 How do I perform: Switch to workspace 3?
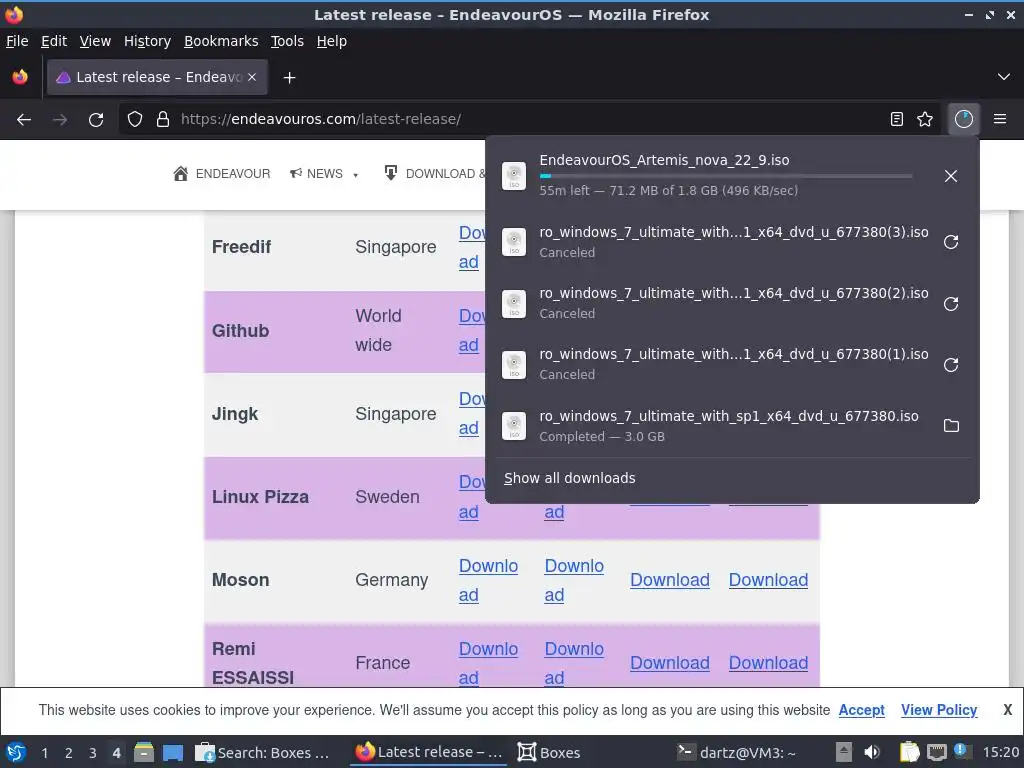(93, 753)
